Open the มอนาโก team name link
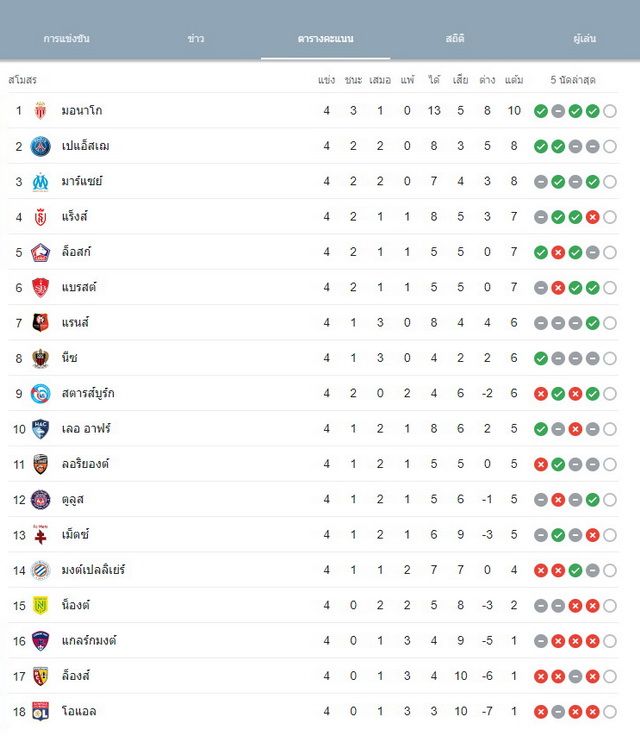640x736 pixels. point(82,111)
